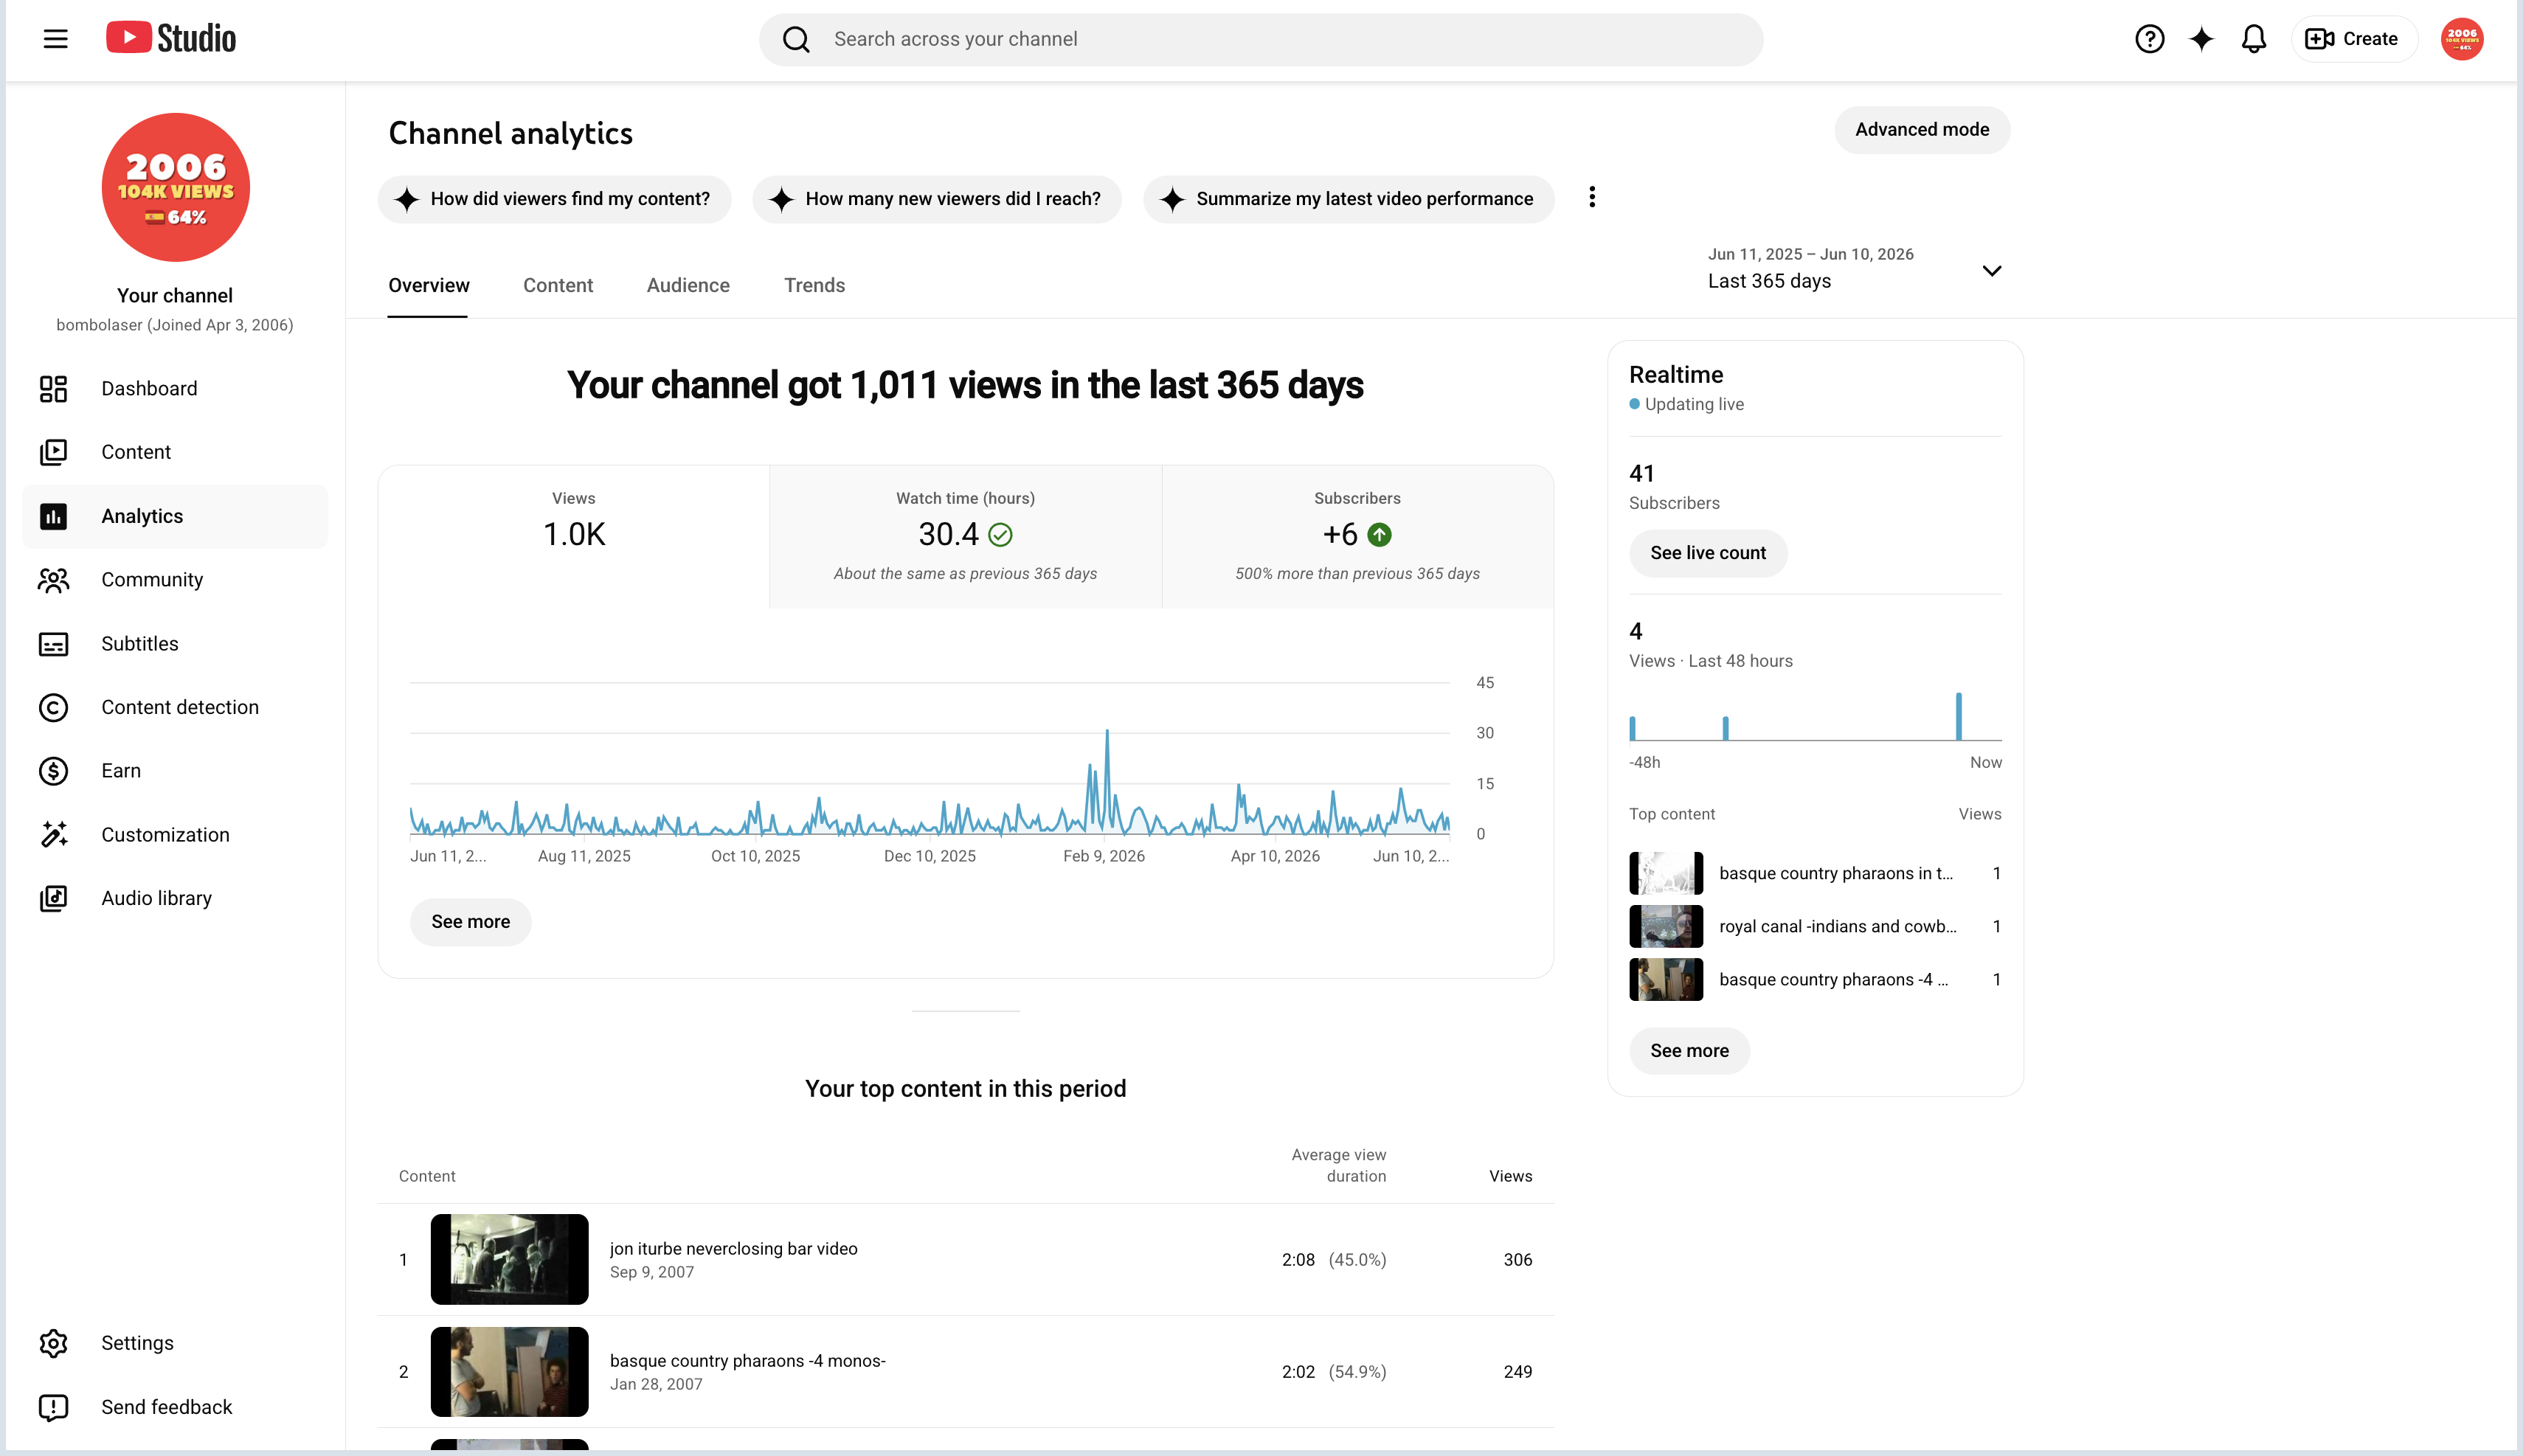This screenshot has width=2523, height=1456.
Task: Click the Dashboard grid icon
Action: (54, 389)
